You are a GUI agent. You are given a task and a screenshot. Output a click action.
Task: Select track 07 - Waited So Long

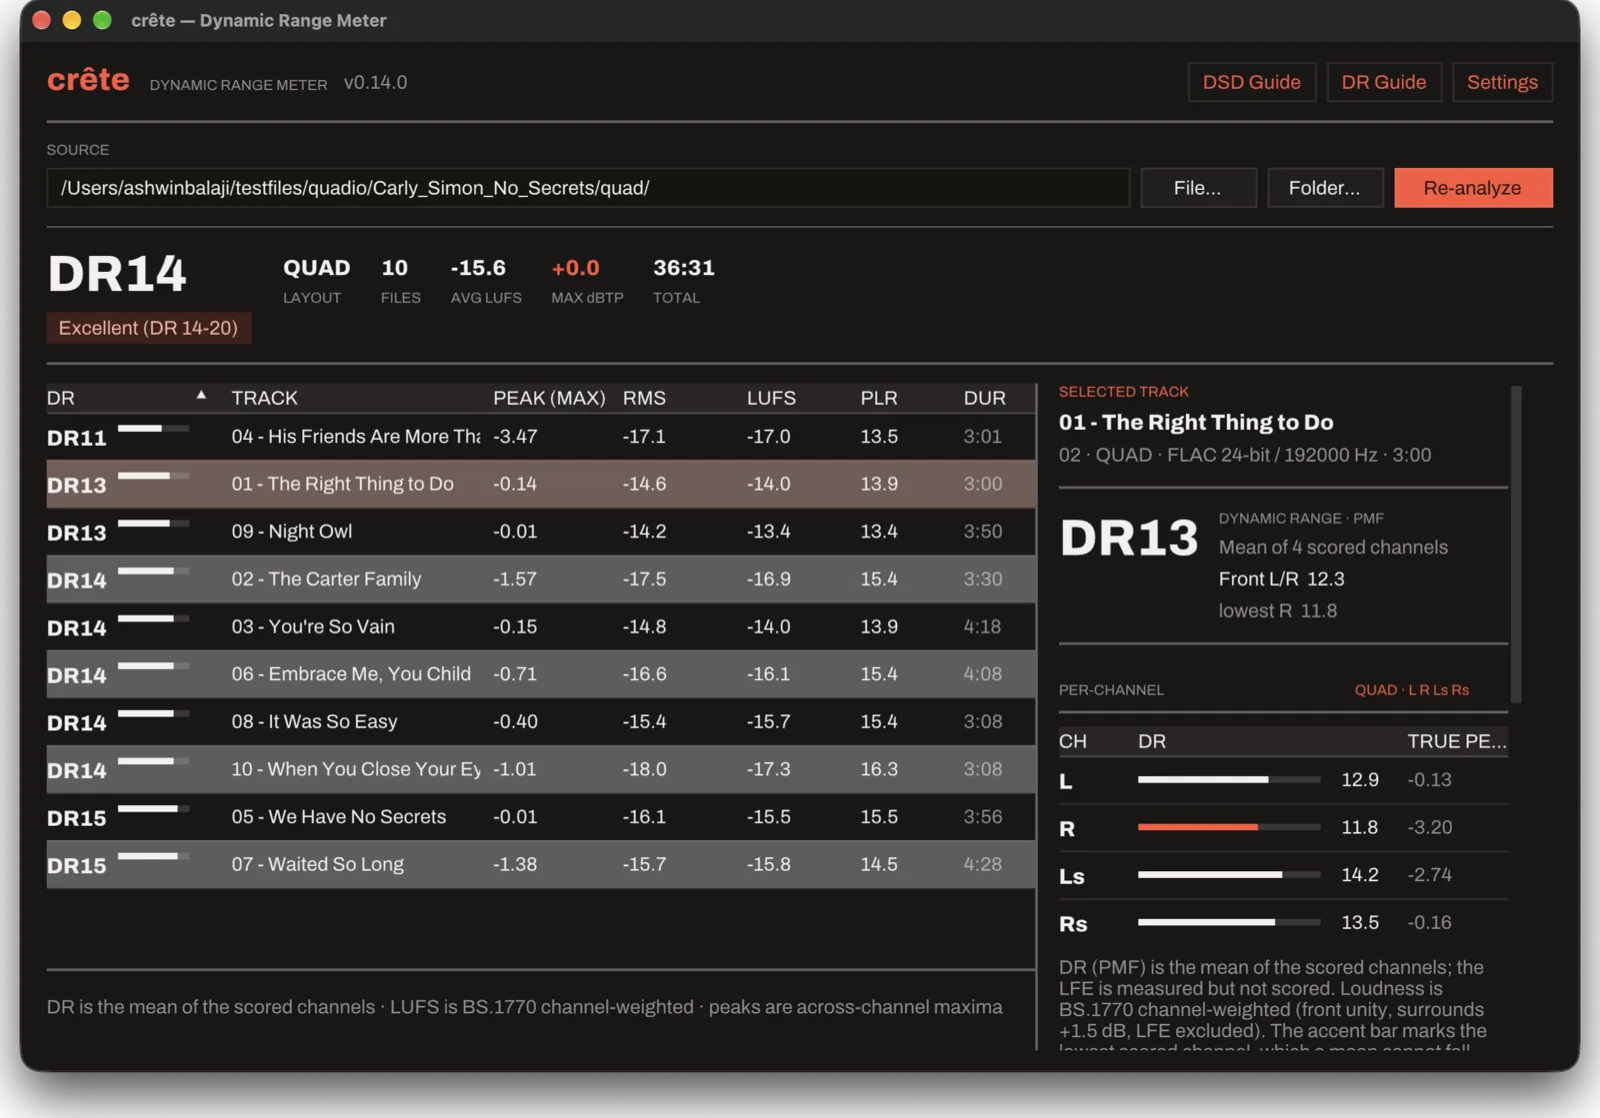tap(541, 864)
